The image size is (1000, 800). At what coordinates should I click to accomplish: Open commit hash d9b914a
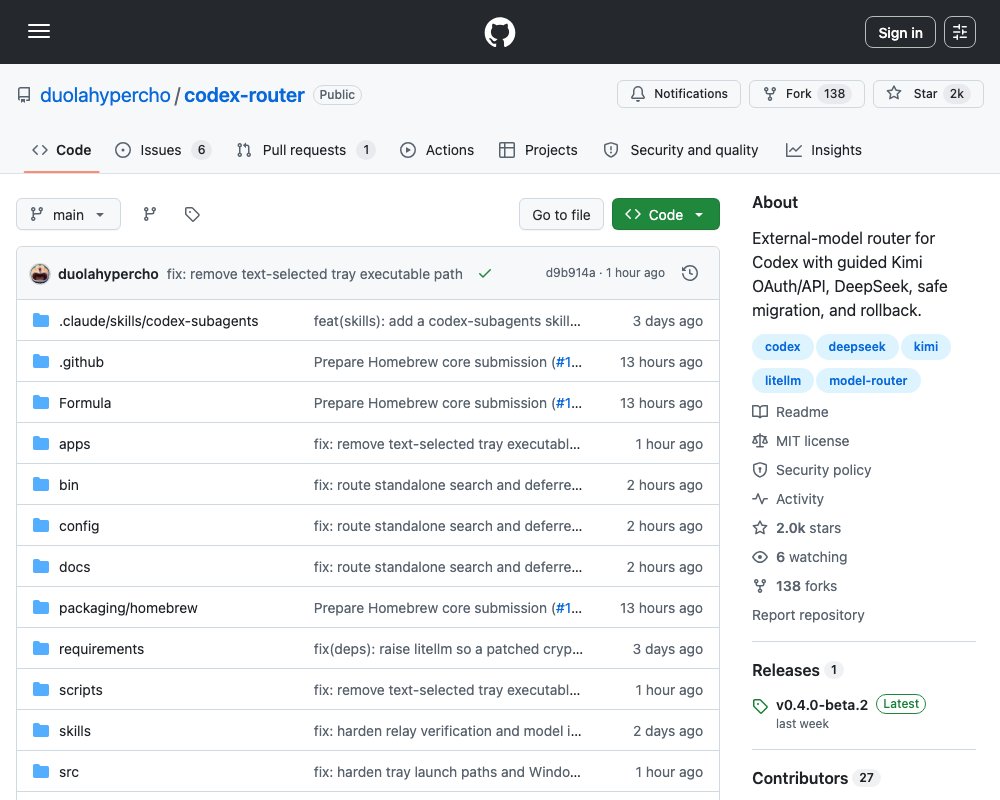tap(570, 273)
